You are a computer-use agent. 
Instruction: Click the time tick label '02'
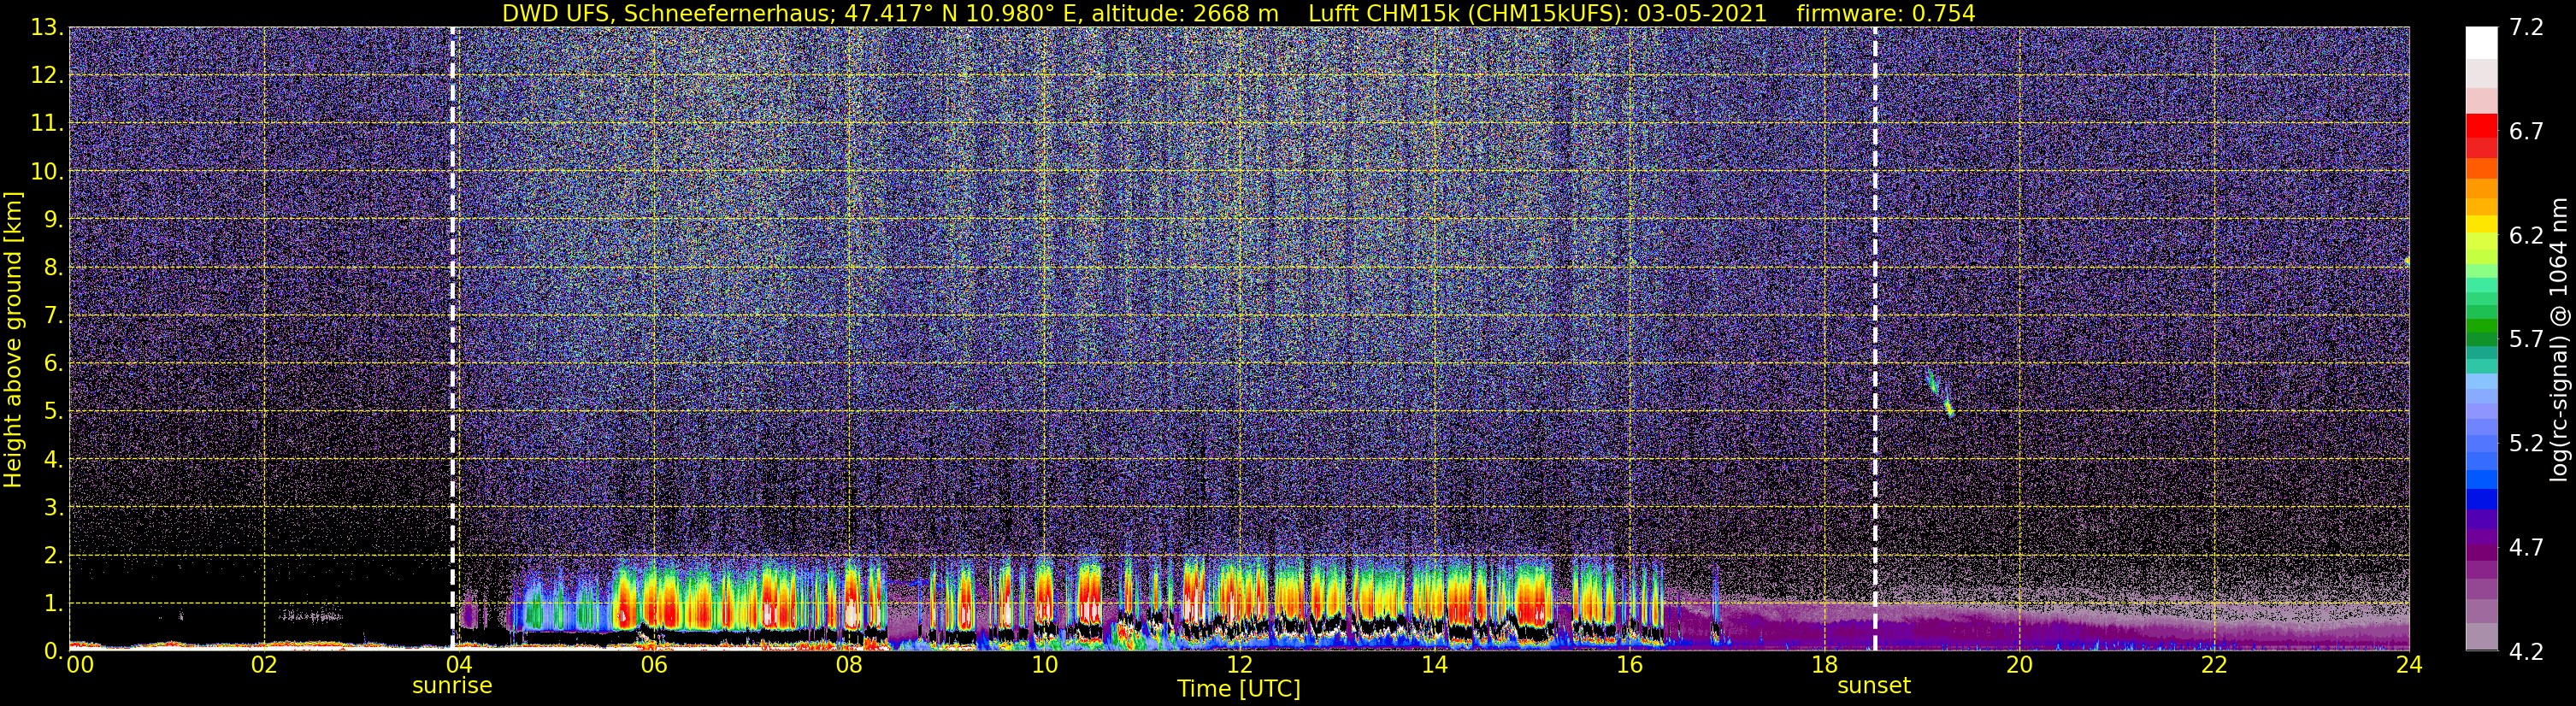264,665
